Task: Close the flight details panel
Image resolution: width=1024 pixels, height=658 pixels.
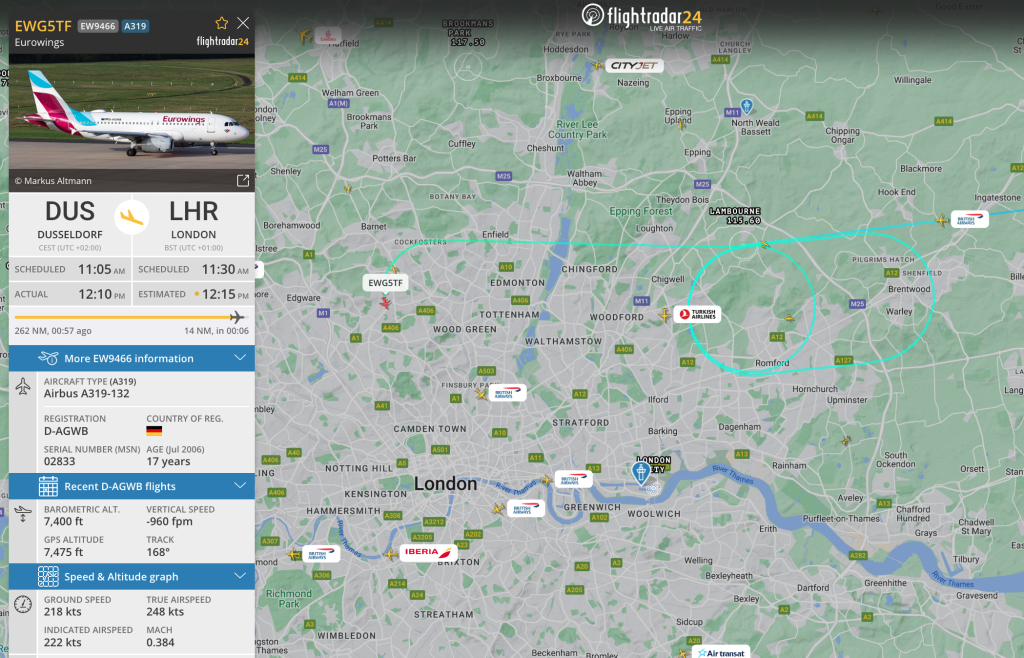Action: [243, 24]
